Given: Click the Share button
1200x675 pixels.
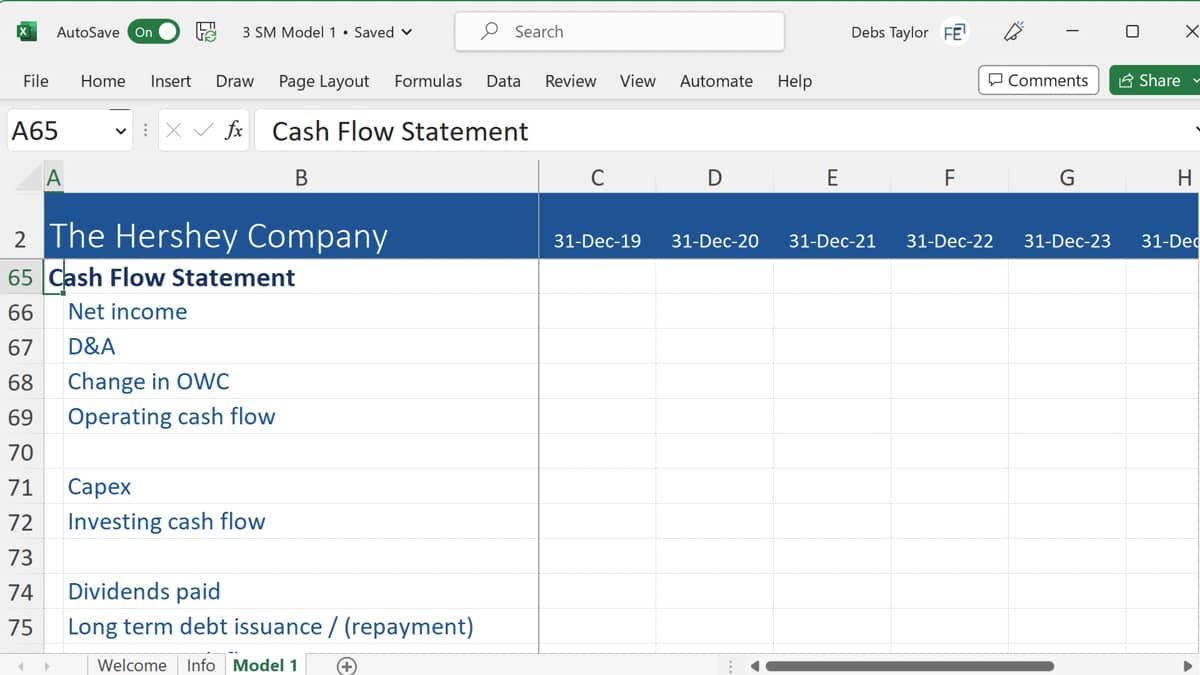Looking at the screenshot, I should click(x=1155, y=80).
